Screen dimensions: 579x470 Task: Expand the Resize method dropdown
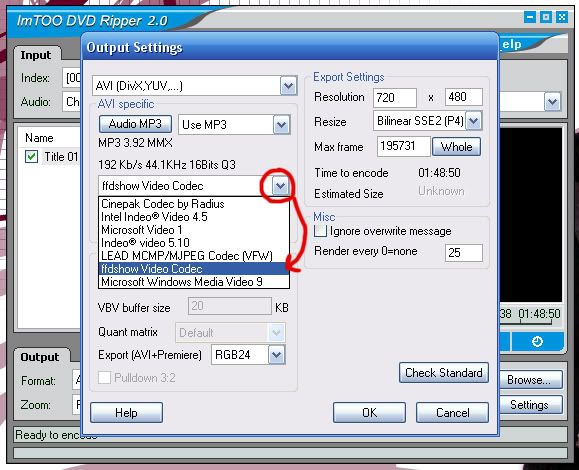click(474, 121)
